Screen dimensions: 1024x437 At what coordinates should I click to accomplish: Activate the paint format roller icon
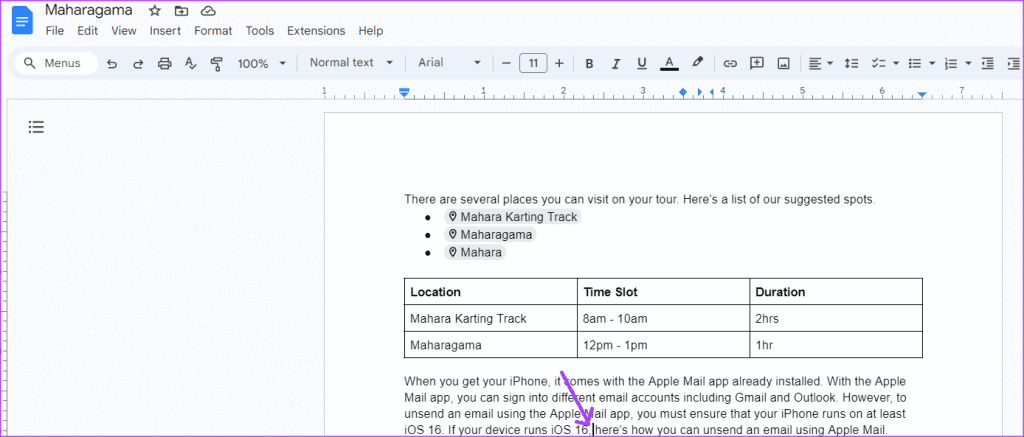[217, 63]
